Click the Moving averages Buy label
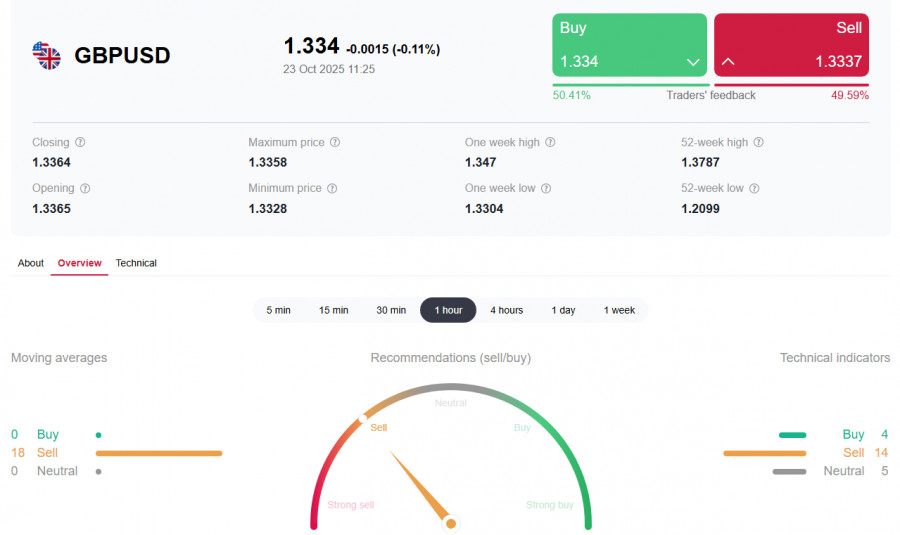This screenshot has width=900, height=535. tap(48, 435)
